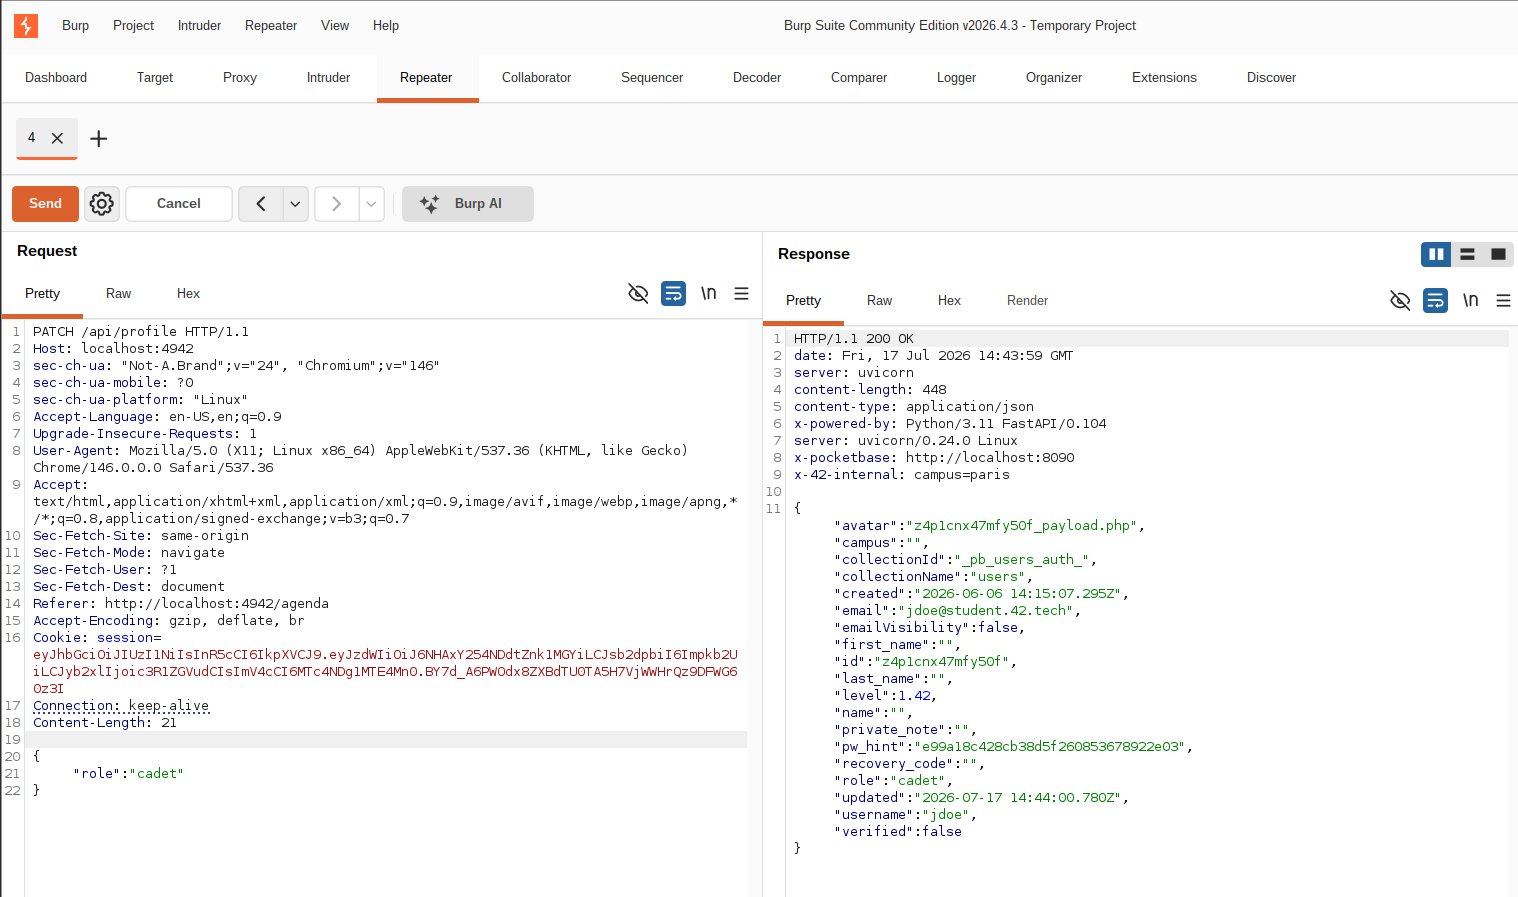Toggle word wrap in Response panel
Viewport: 1518px width, 897px height.
pos(1435,300)
